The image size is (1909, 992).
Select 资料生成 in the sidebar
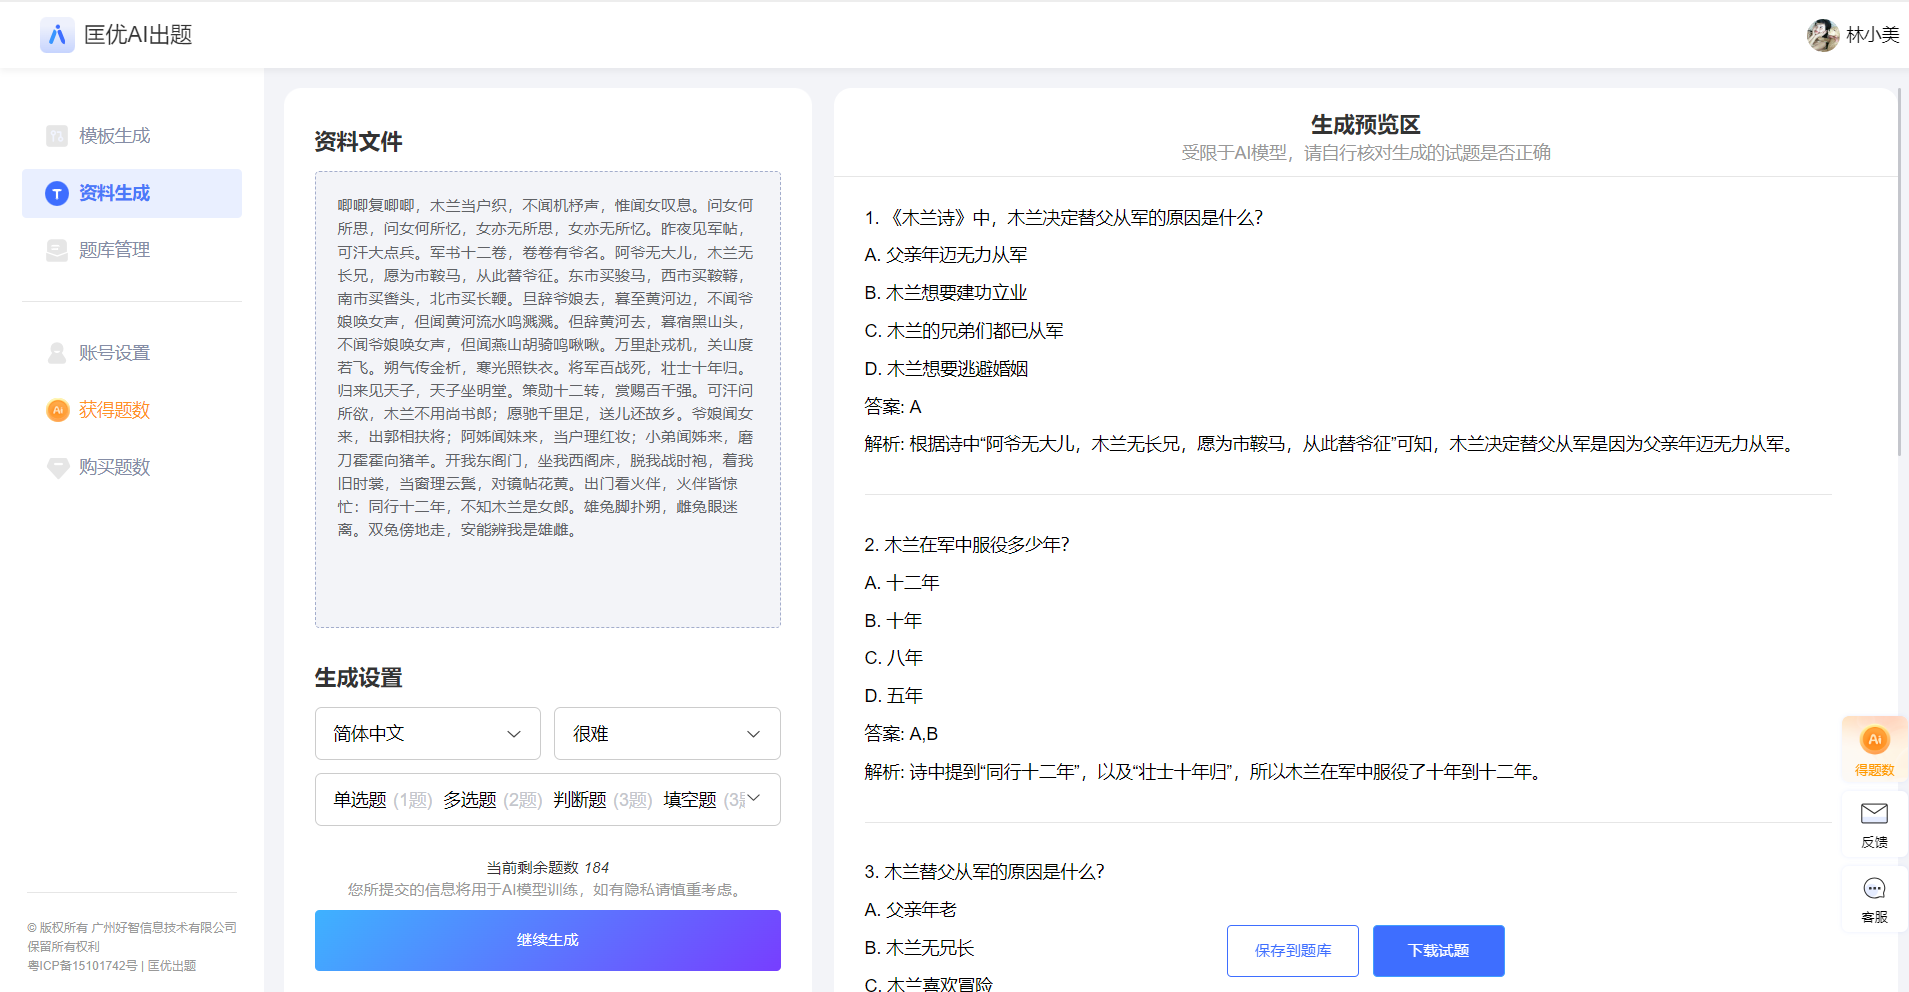tap(132, 193)
